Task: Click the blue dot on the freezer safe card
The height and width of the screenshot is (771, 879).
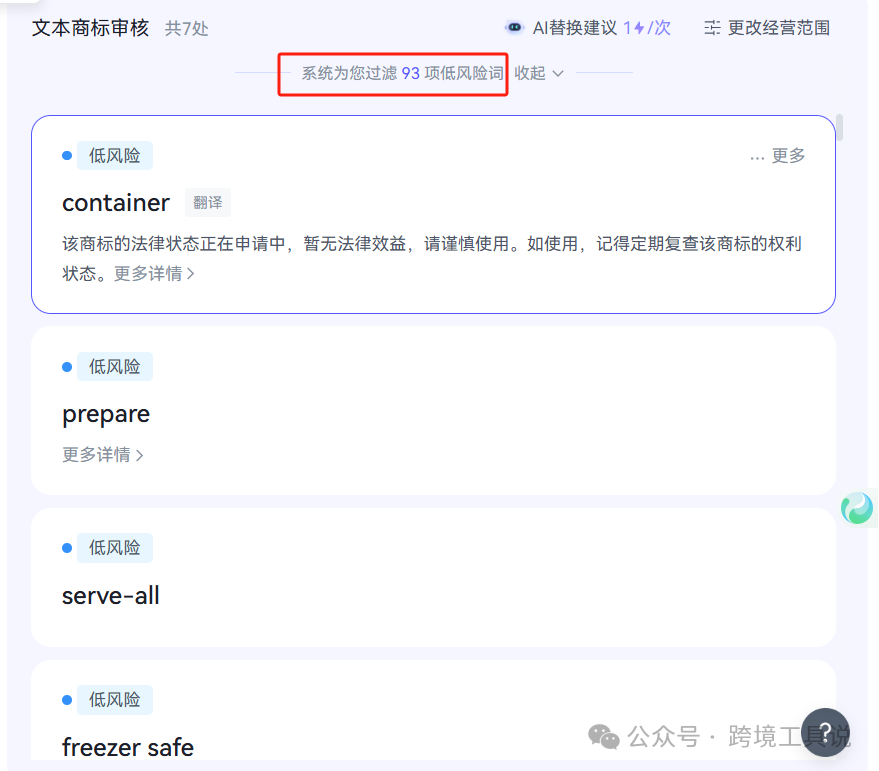Action: coord(67,700)
